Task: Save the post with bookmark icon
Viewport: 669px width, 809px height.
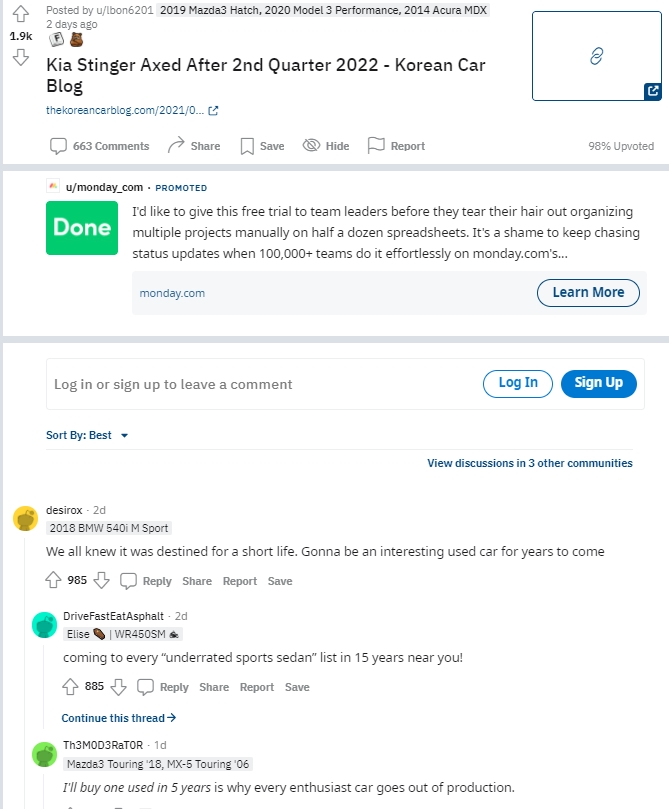Action: point(262,146)
